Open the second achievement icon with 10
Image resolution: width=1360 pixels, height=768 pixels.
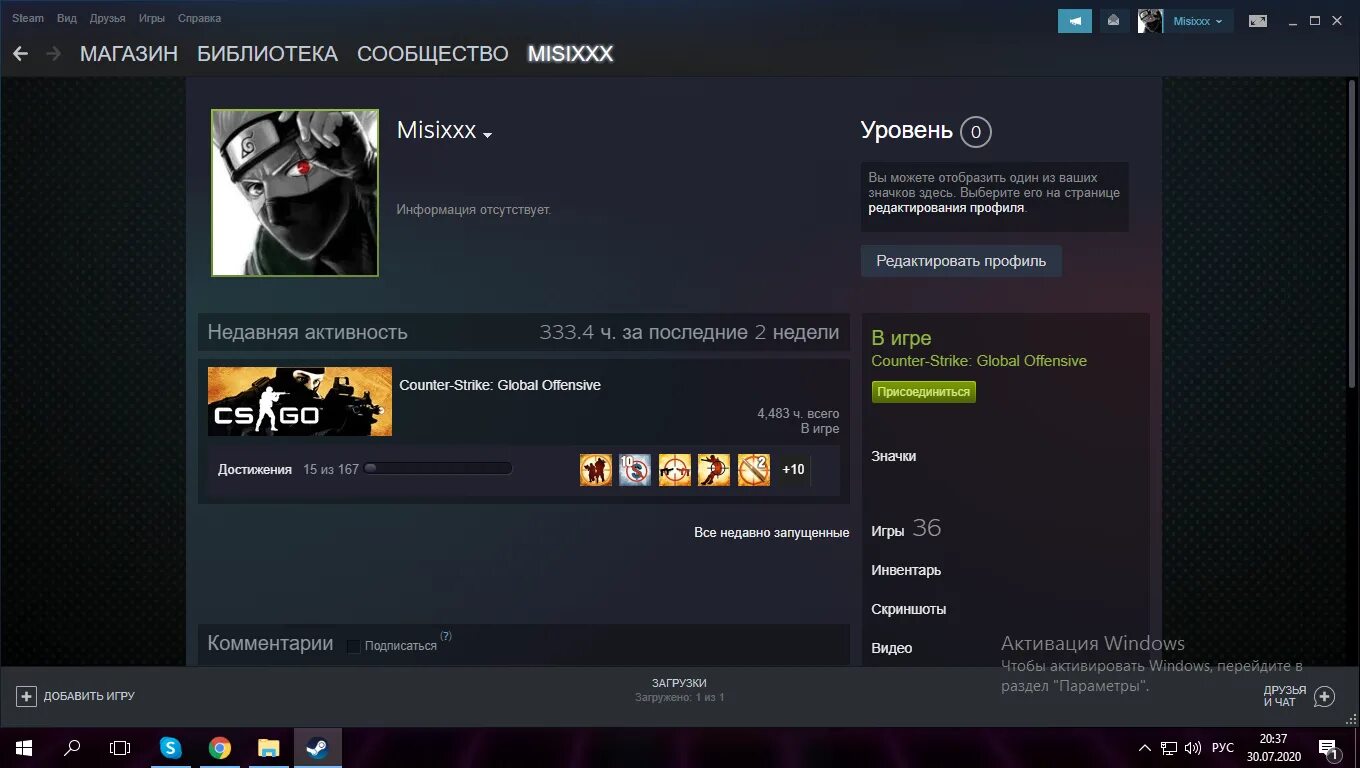click(x=635, y=470)
